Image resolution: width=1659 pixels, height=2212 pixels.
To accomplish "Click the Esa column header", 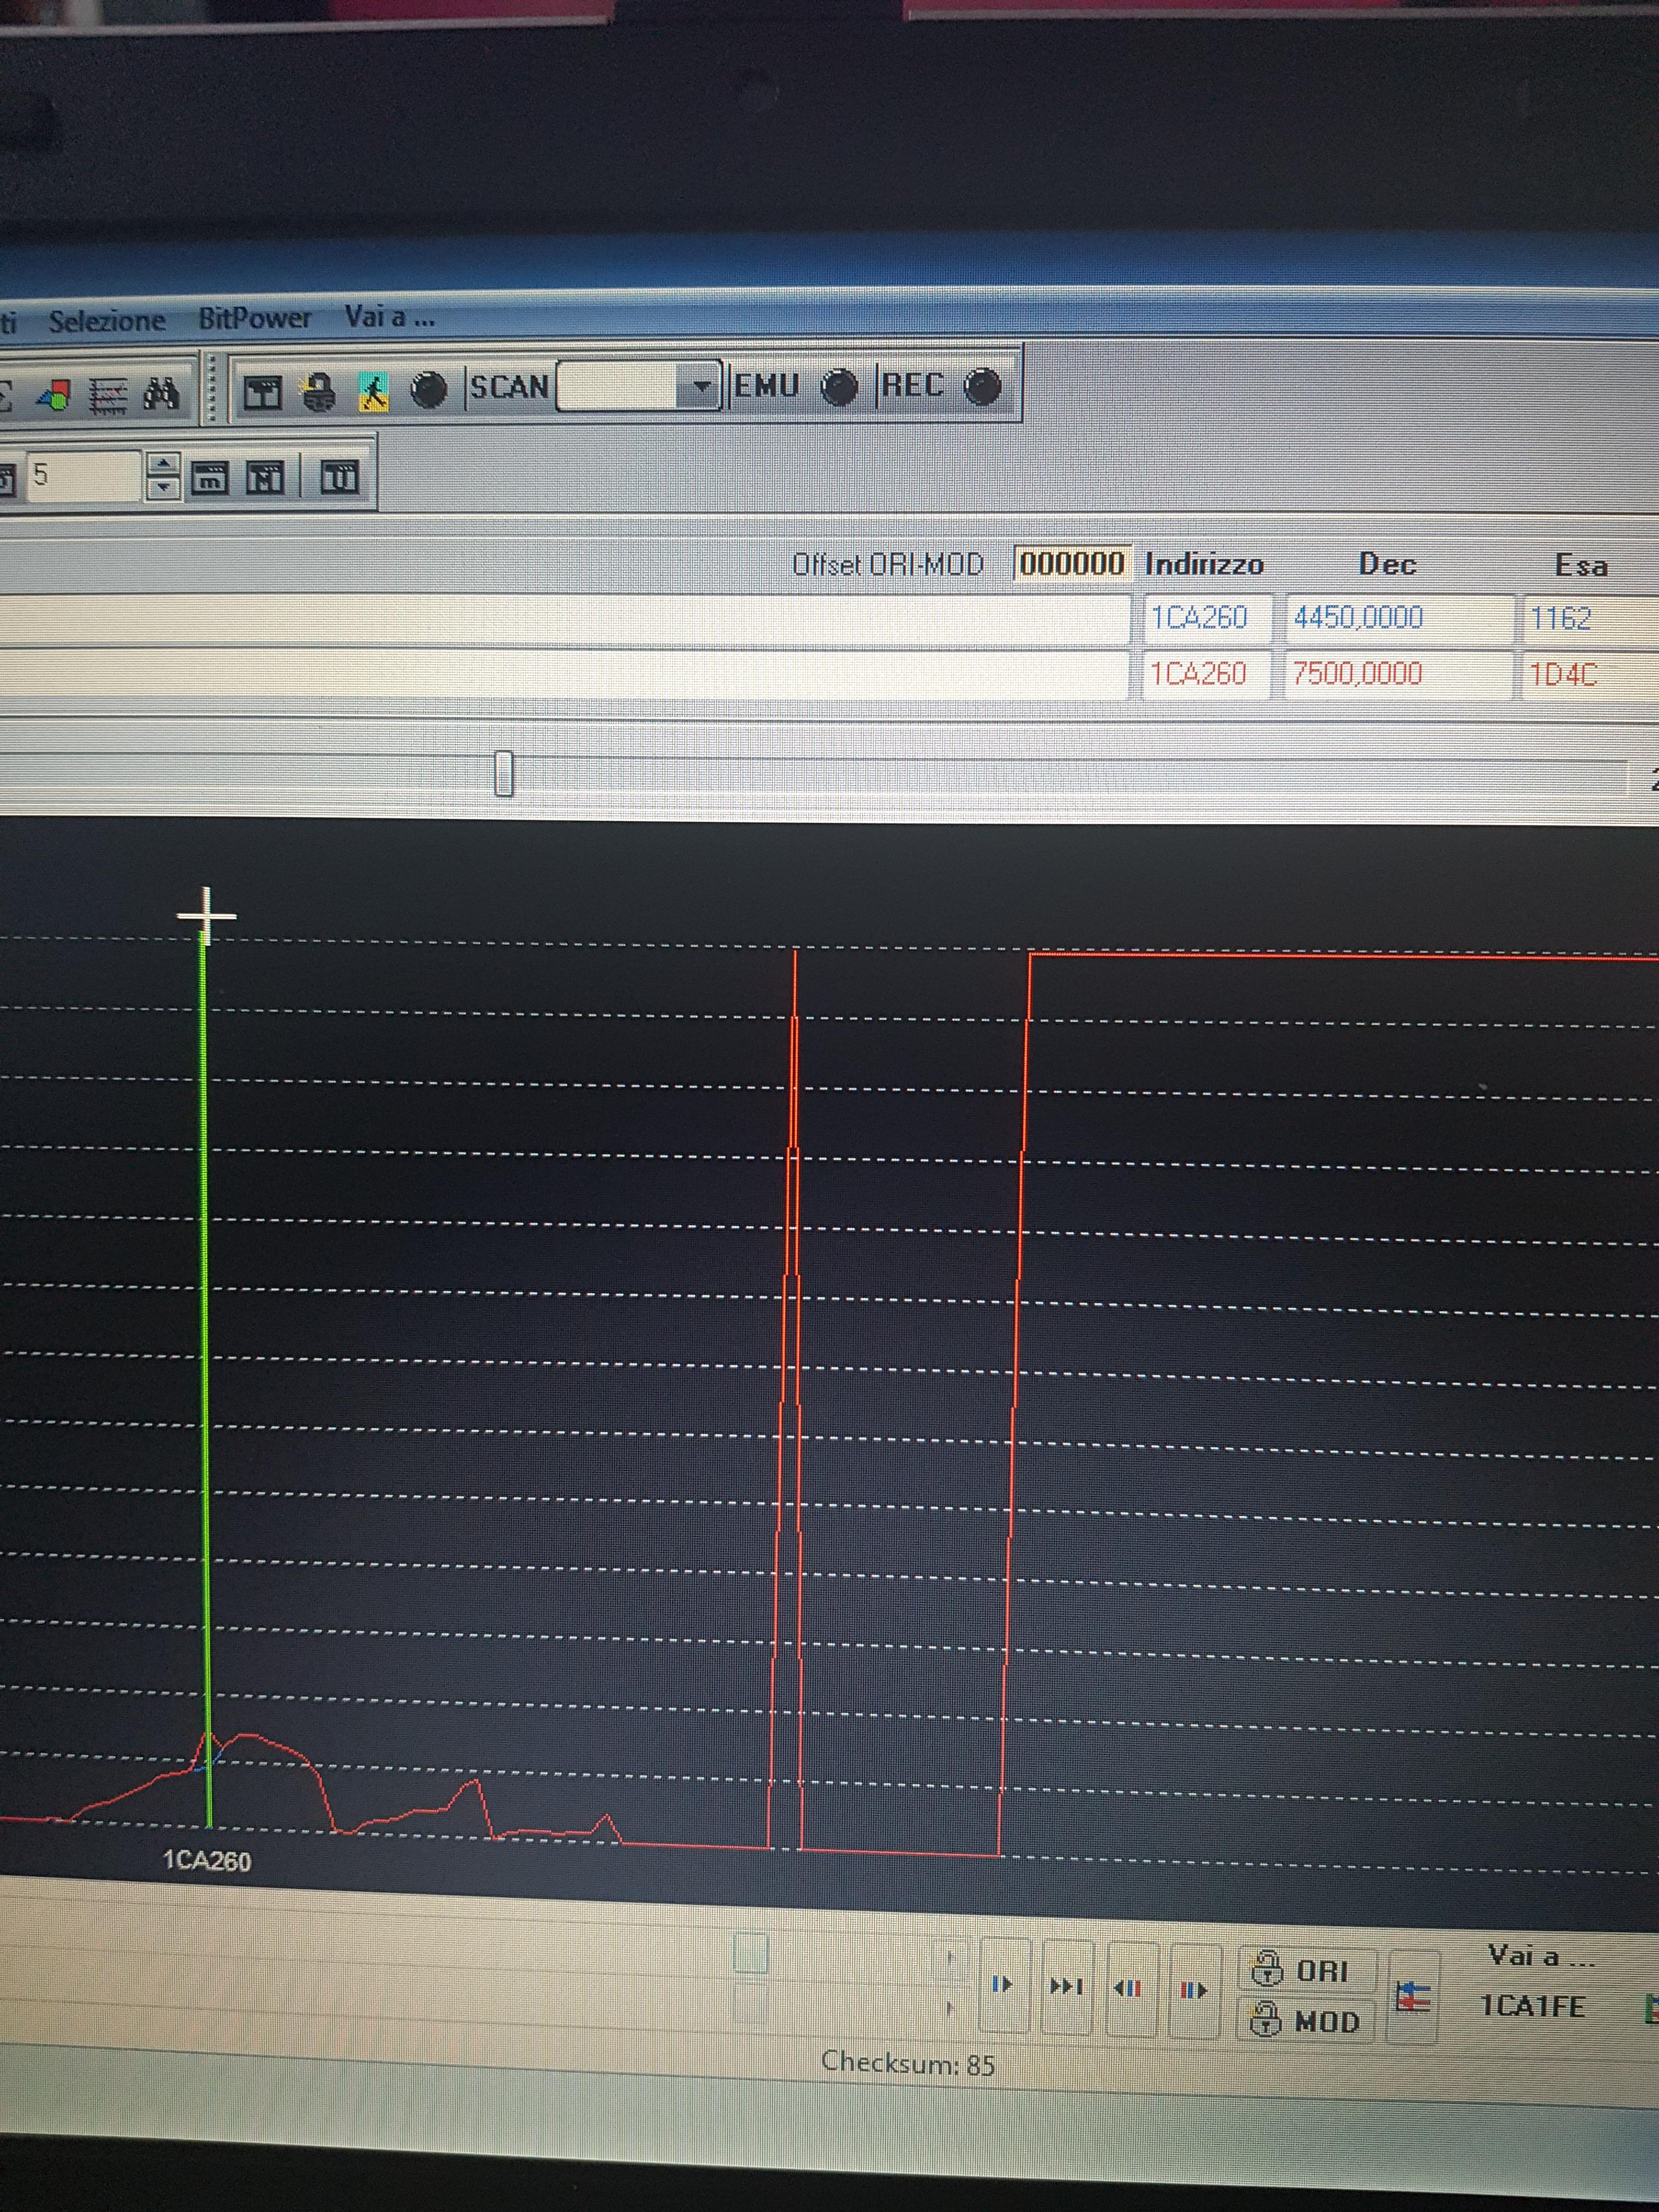I will (x=1581, y=566).
